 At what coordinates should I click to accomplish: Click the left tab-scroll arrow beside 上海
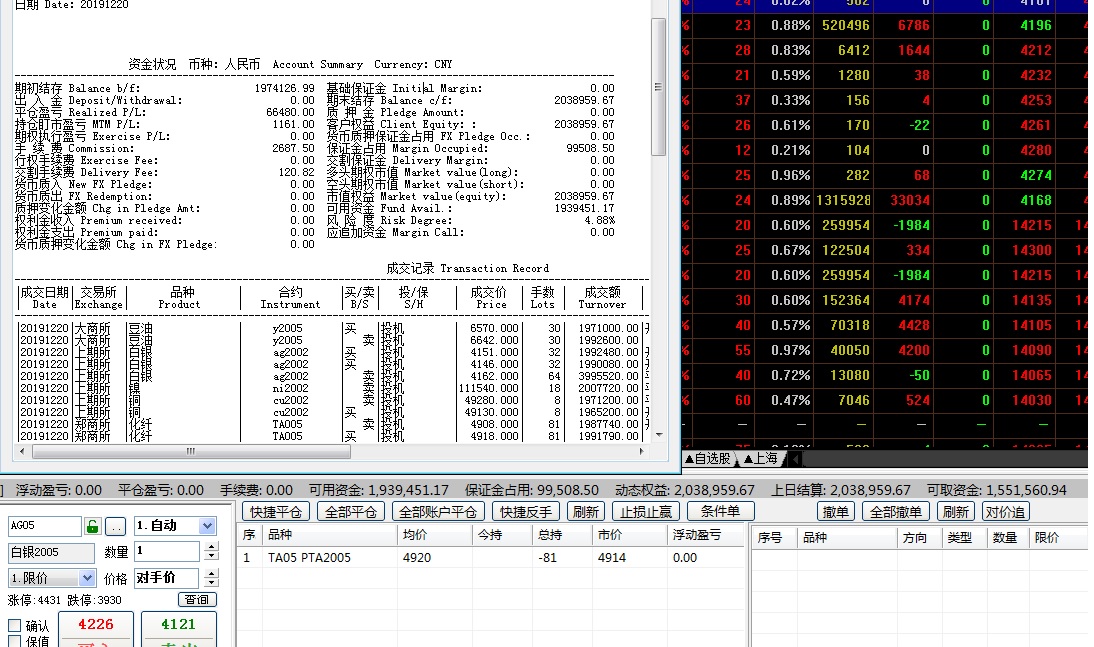coord(794,459)
